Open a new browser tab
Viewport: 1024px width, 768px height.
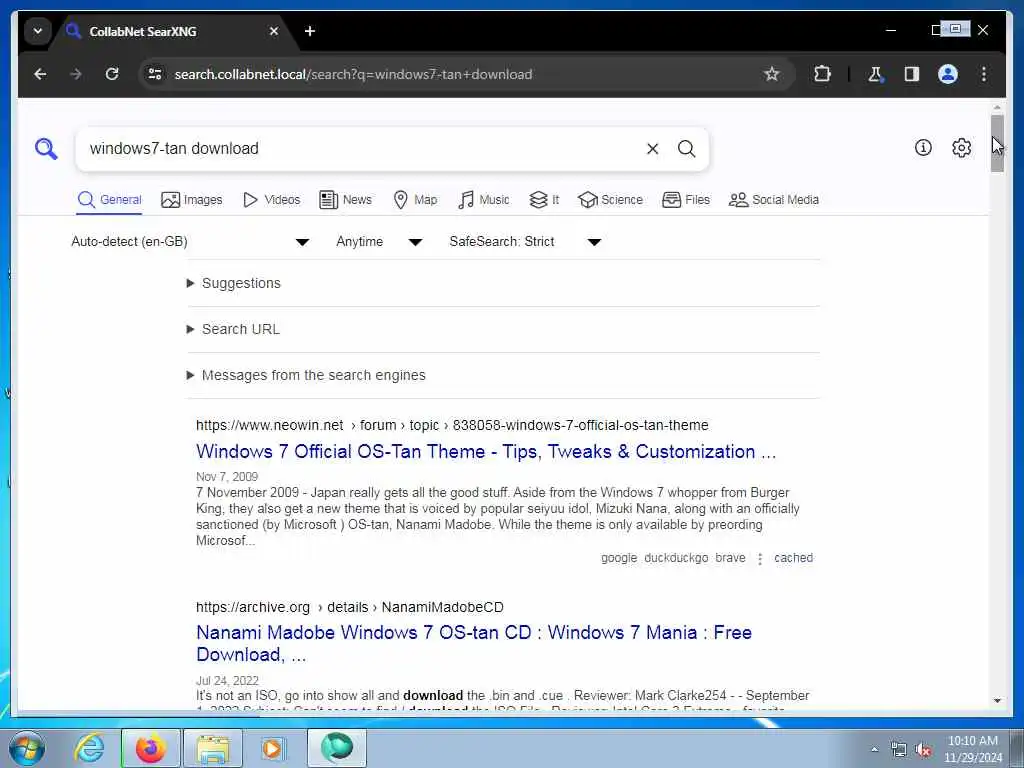click(310, 31)
